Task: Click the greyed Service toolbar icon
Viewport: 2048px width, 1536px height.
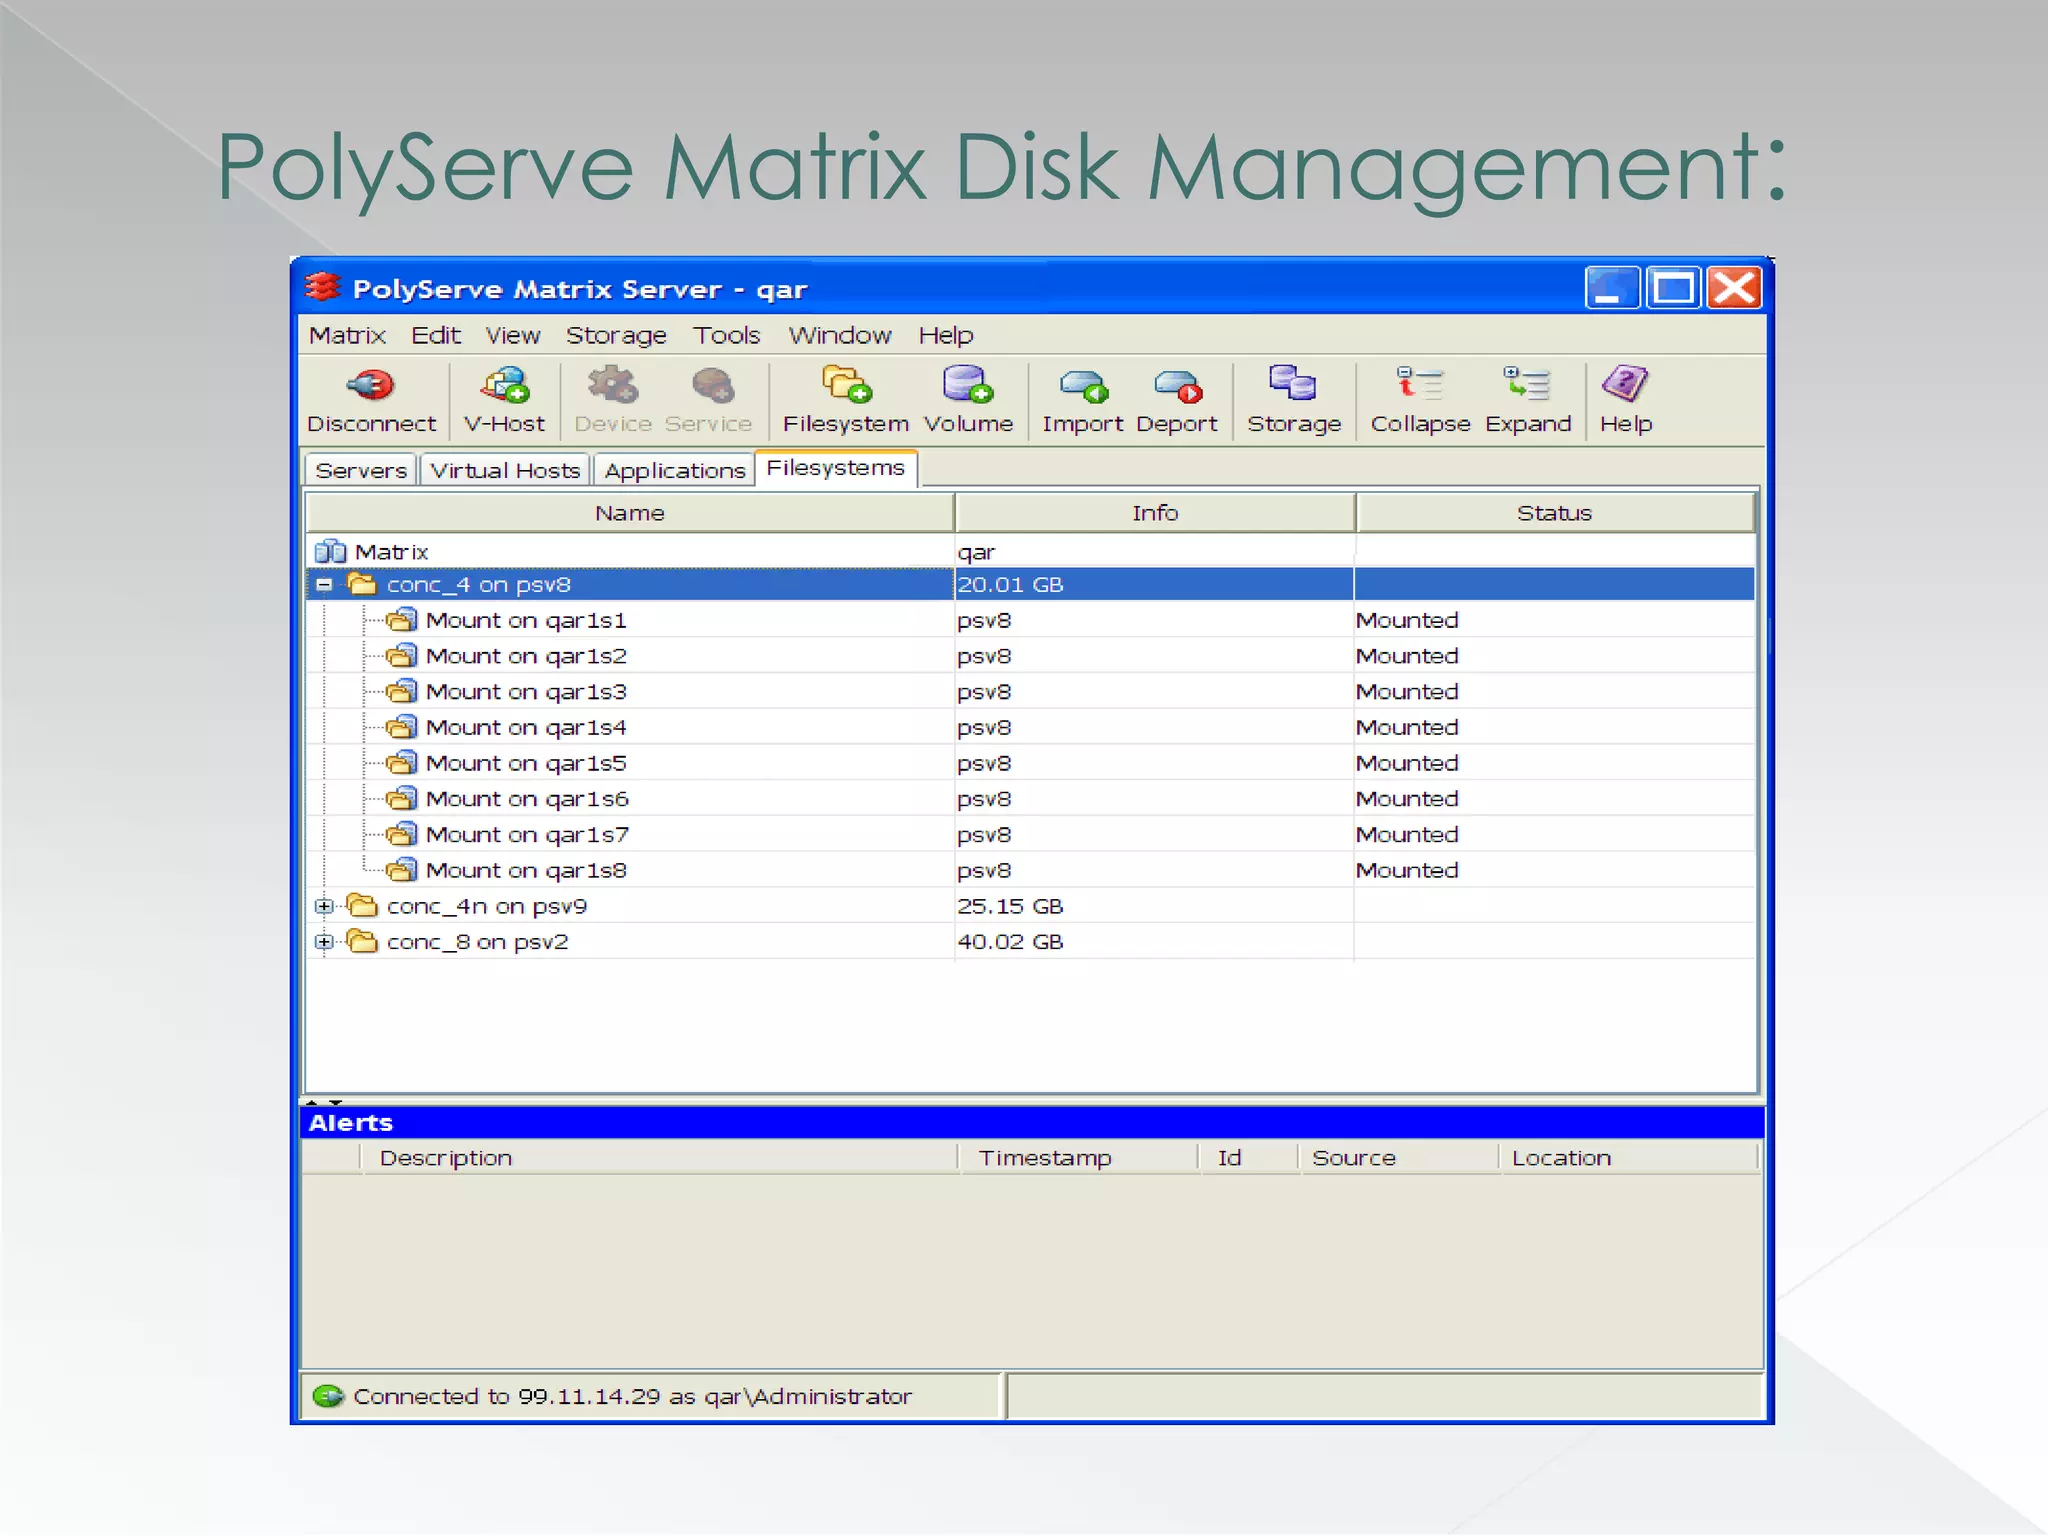Action: click(712, 385)
